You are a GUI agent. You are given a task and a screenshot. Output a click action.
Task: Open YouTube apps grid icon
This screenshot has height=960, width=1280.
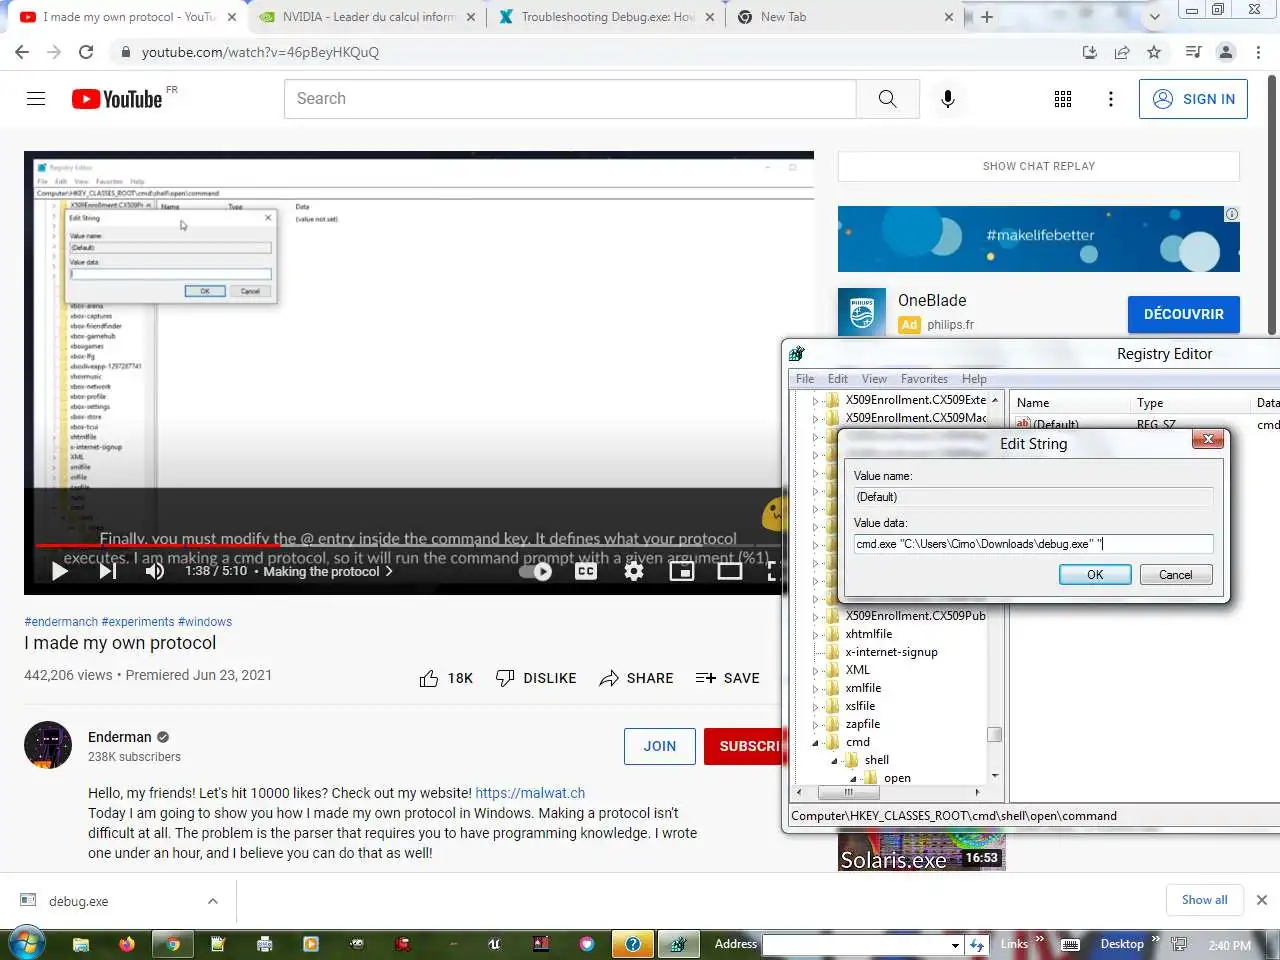[x=1063, y=98]
